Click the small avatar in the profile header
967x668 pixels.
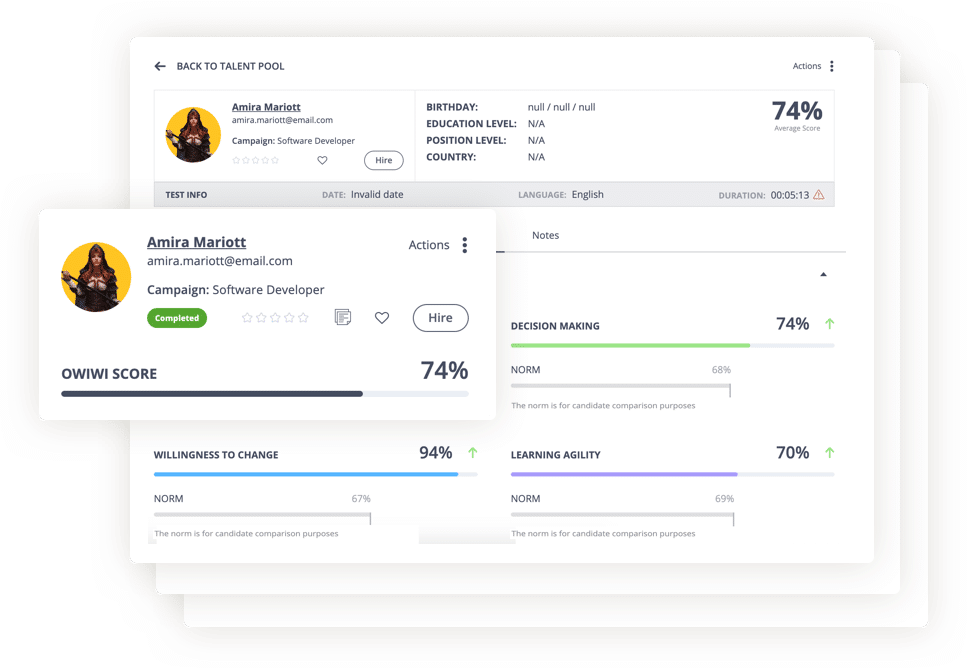[193, 135]
